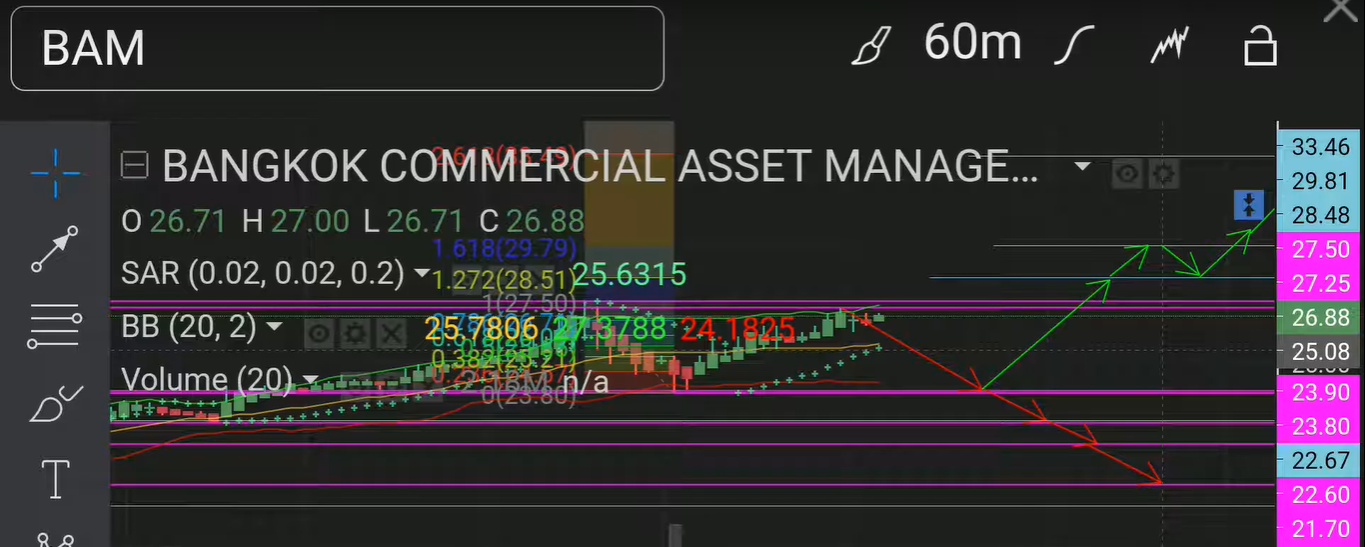Click the magenta 23.90 price label

point(1320,392)
